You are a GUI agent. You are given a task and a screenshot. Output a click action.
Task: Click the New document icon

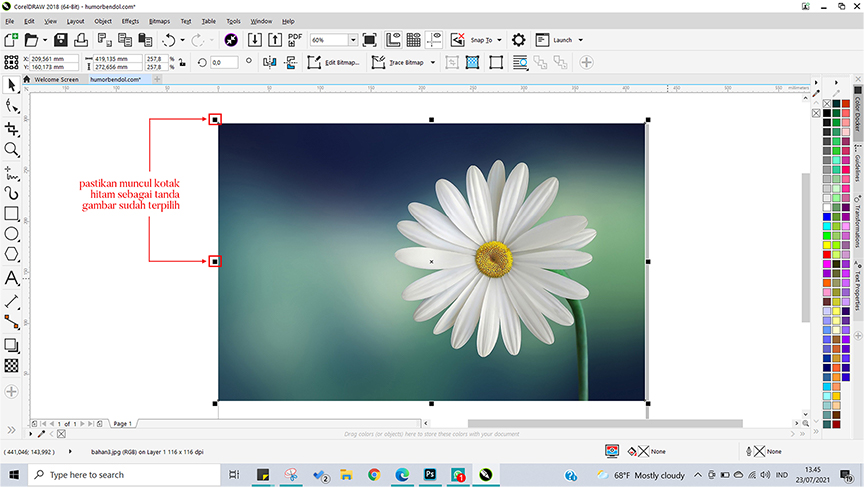click(x=11, y=40)
